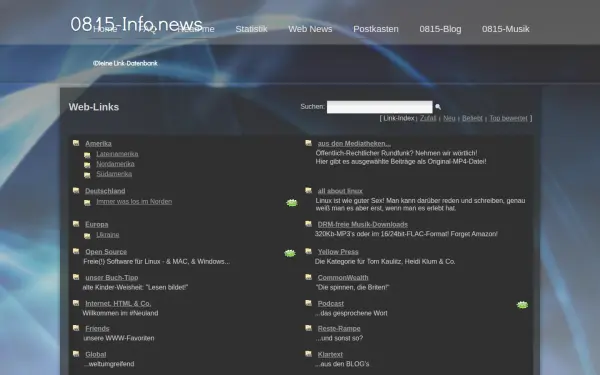This screenshot has height=375, width=600.
Task: Click the green new badge in Podcast row
Action: click(522, 305)
